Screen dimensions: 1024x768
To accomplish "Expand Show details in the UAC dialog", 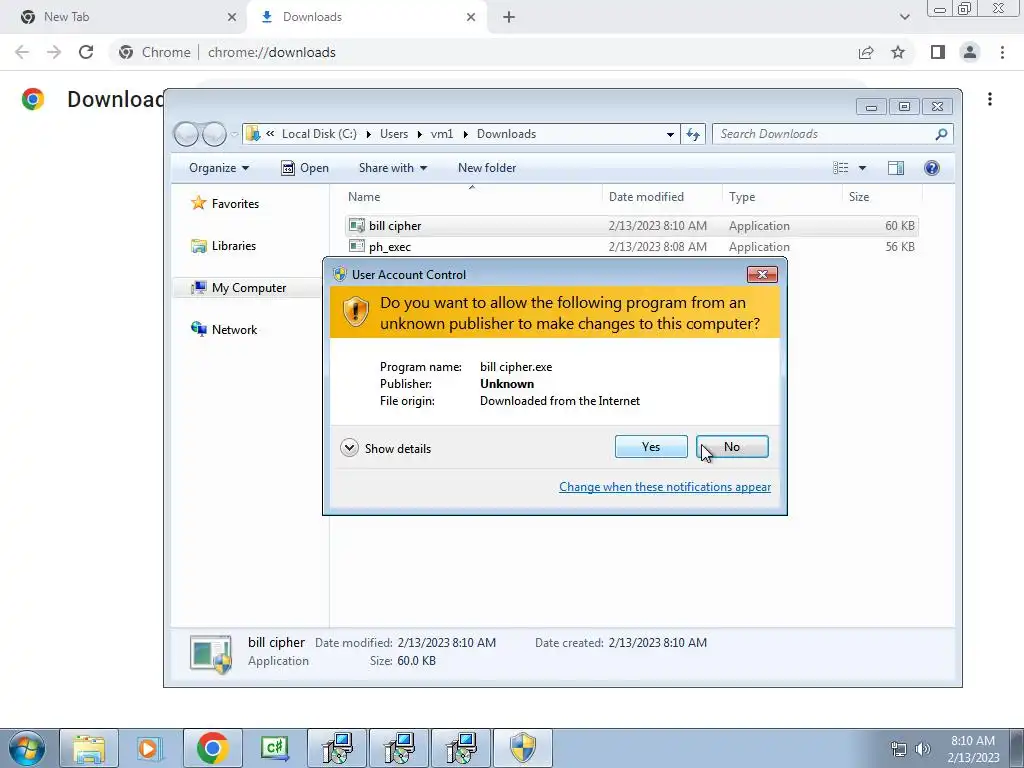I will (386, 448).
